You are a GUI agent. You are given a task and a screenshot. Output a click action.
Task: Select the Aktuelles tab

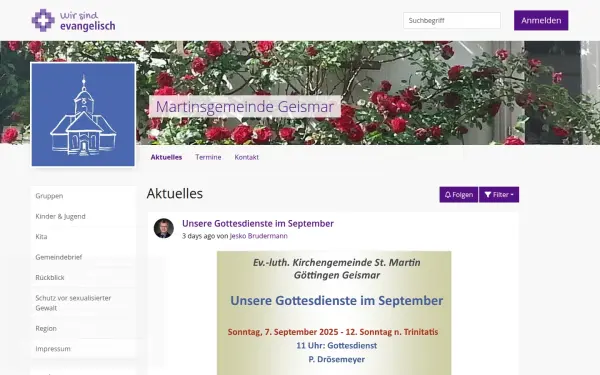click(166, 157)
